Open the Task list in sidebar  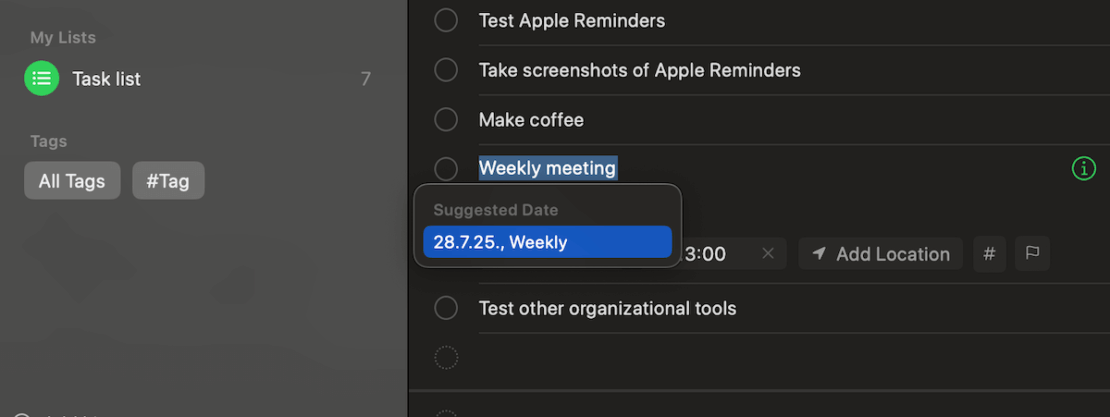tap(106, 79)
